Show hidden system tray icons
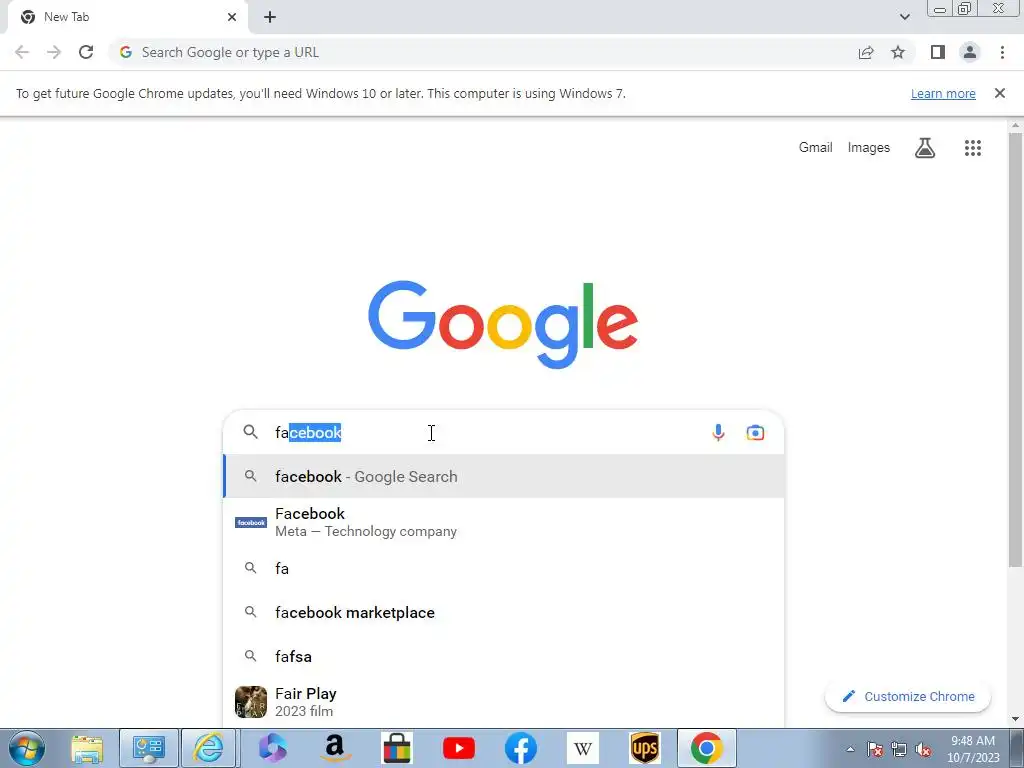The width and height of the screenshot is (1024, 768). (x=850, y=749)
